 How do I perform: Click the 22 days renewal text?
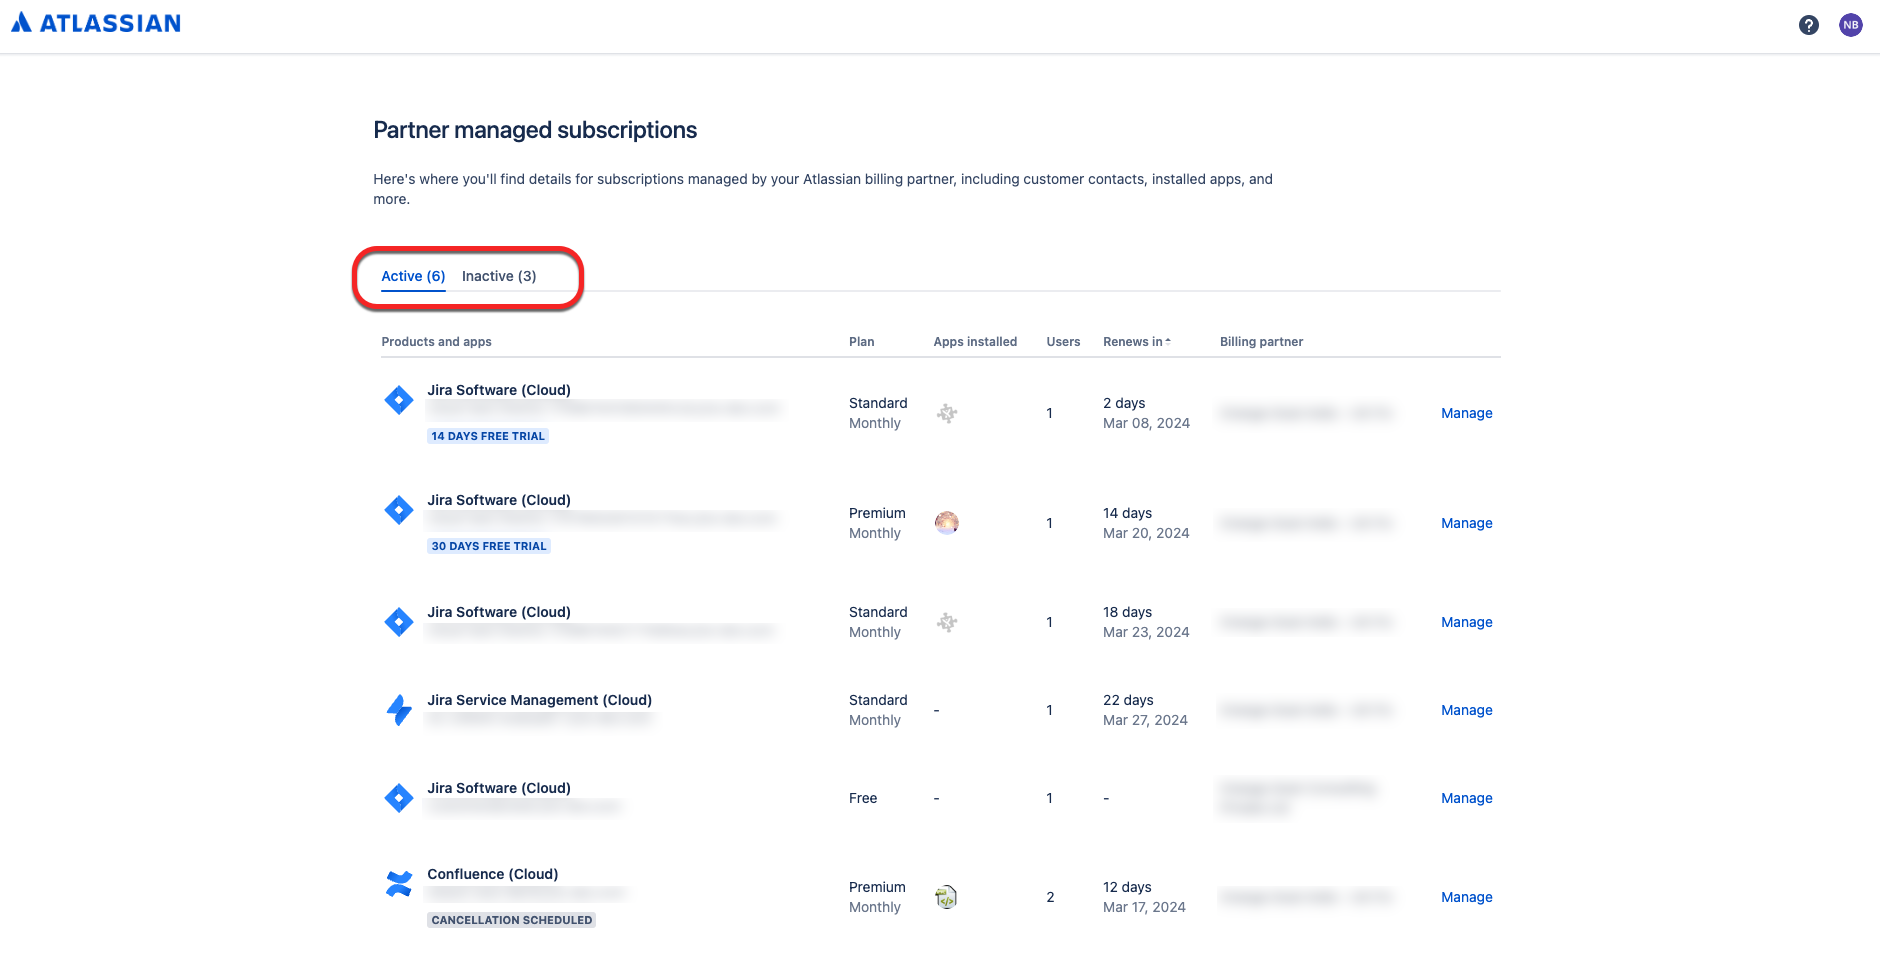click(x=1128, y=700)
